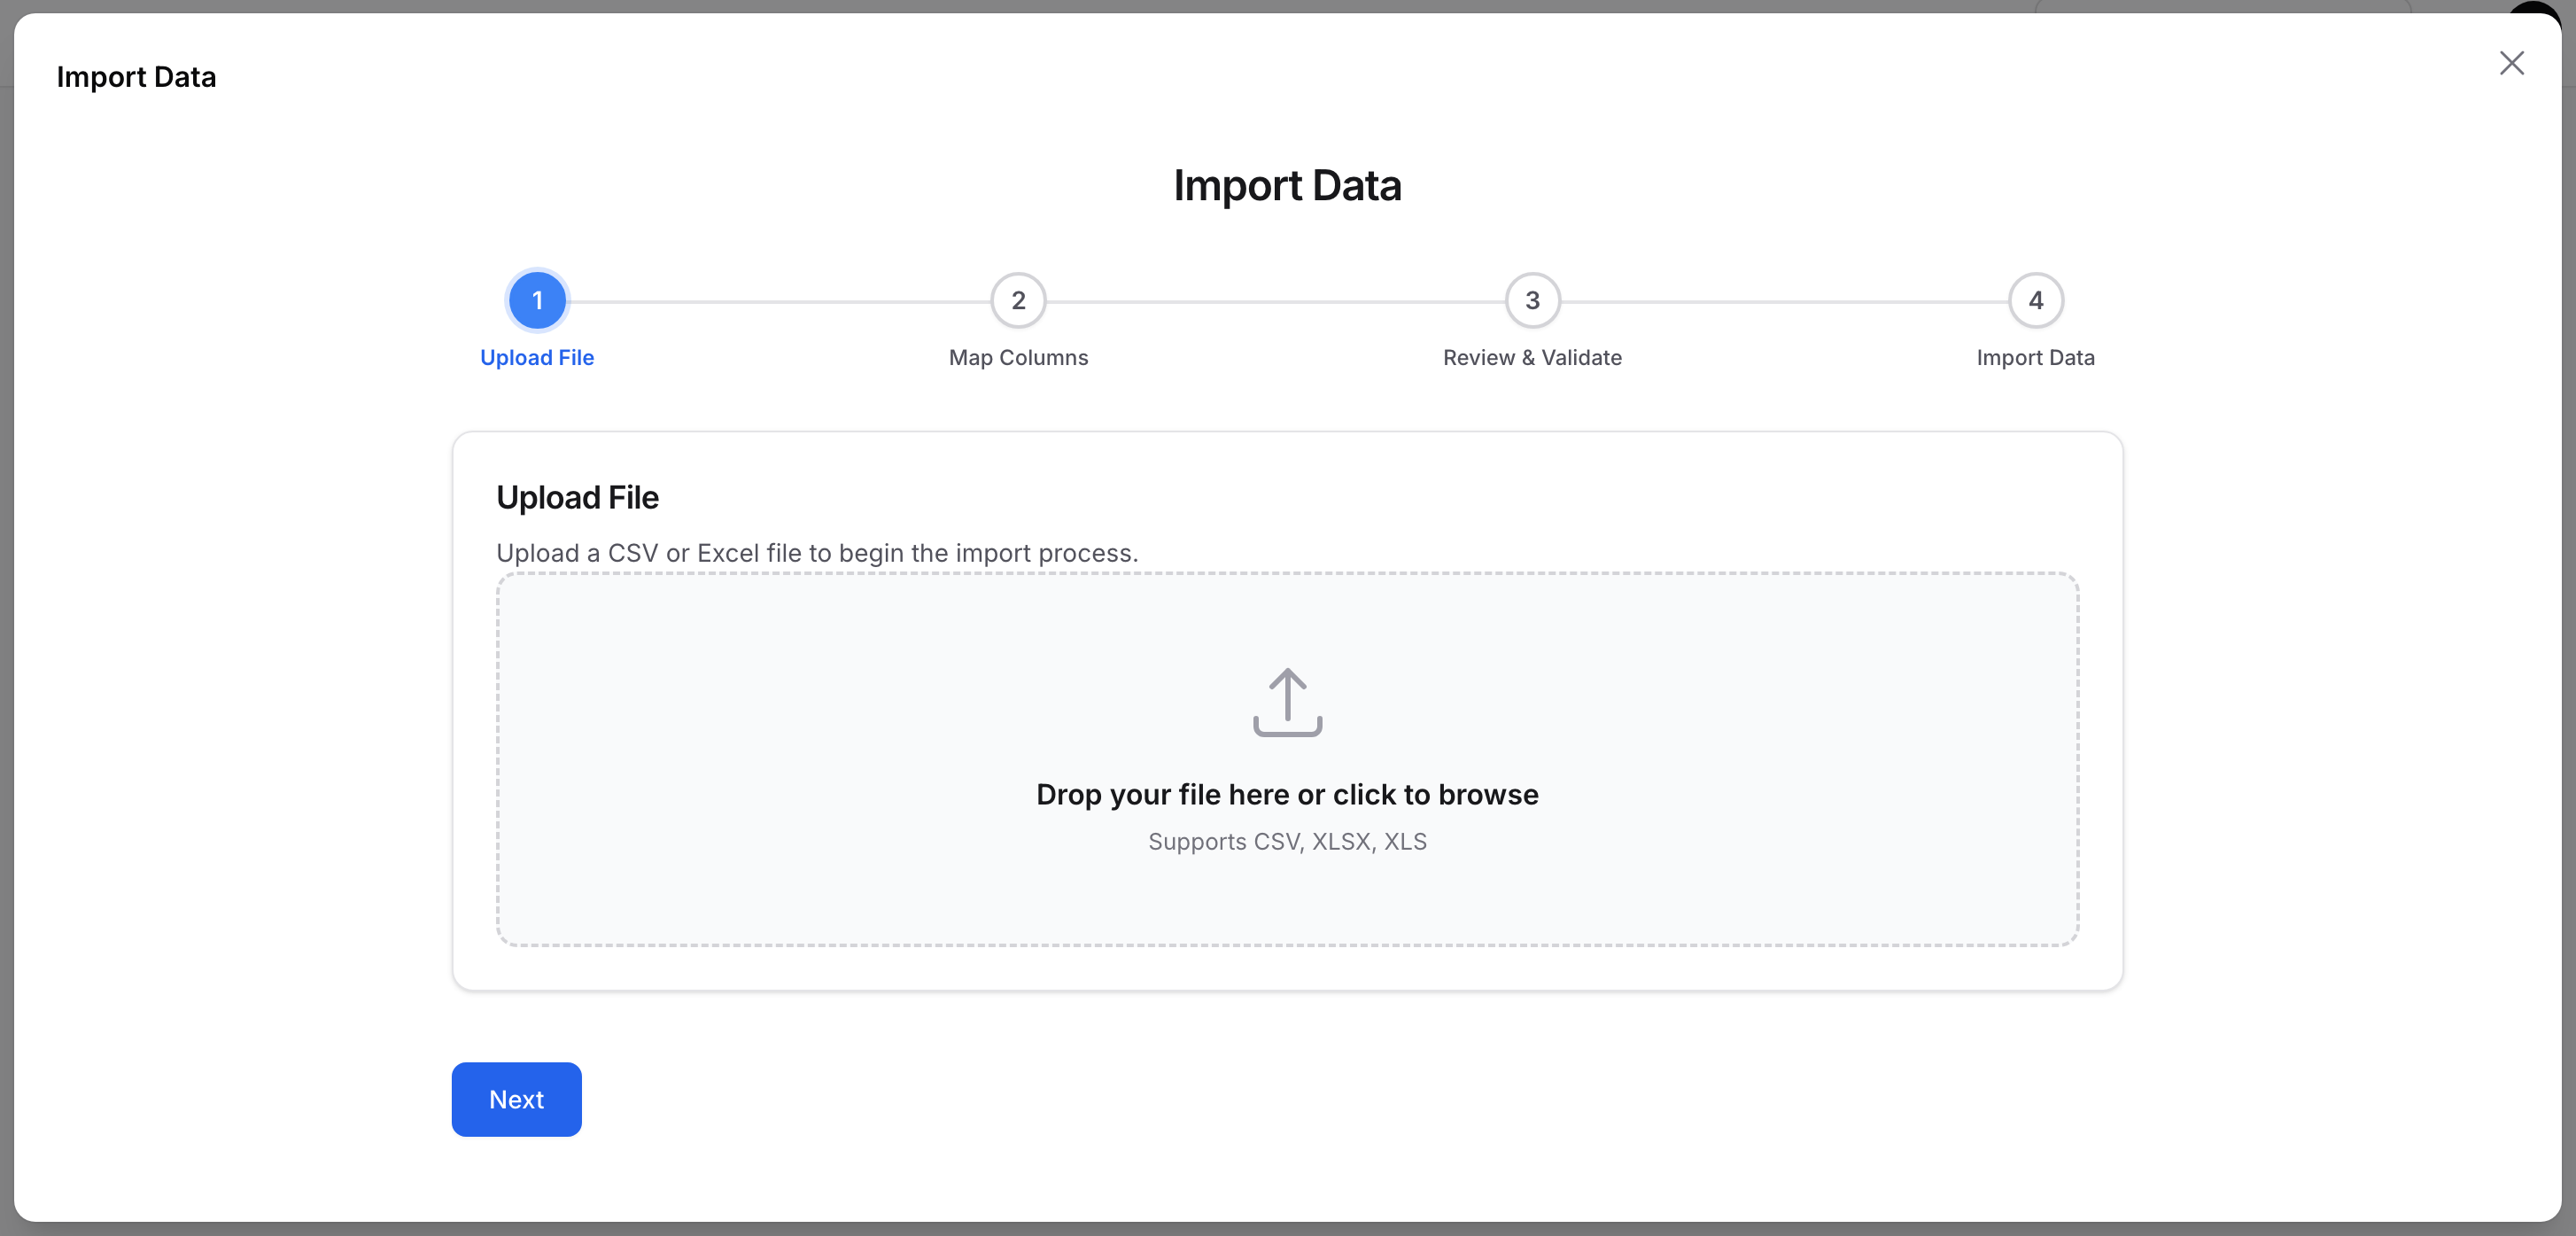Click the step 4 circle for Import Data
This screenshot has width=2576, height=1236.
point(2036,300)
